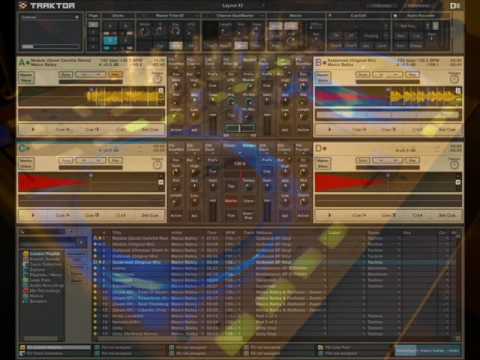Click the Native Instruments logo icon

[455, 6]
